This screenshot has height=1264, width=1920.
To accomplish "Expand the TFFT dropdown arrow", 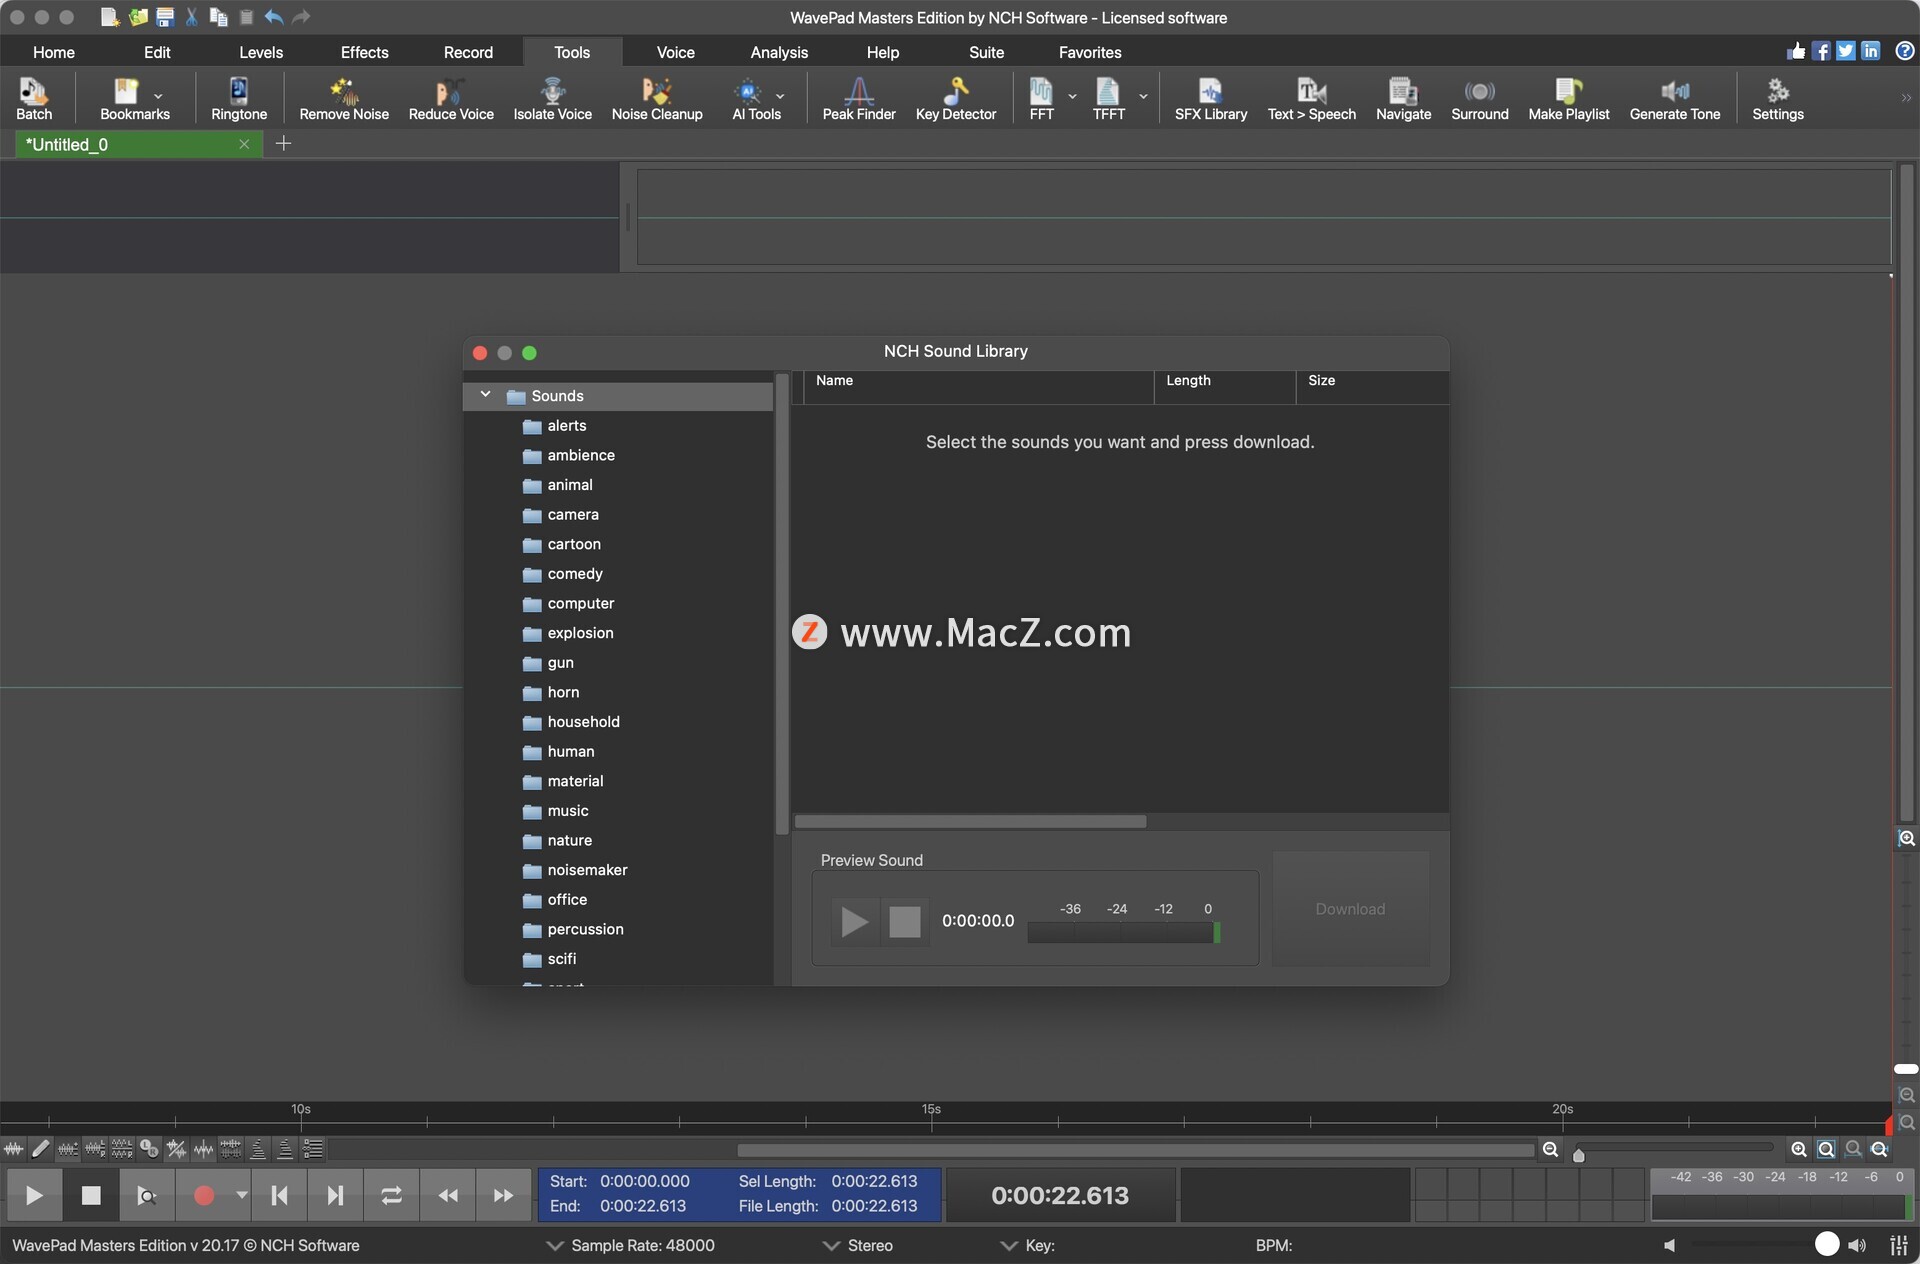I will pos(1143,97).
